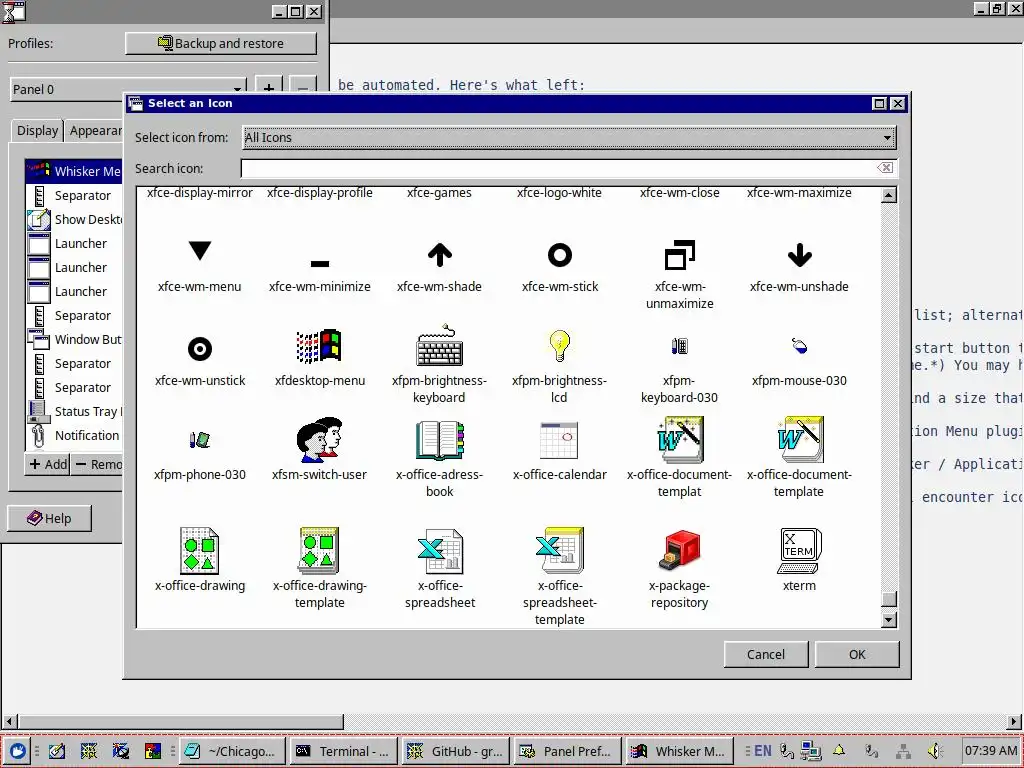Select the x-office-spreadsheet icon
The image size is (1024, 768).
440,551
